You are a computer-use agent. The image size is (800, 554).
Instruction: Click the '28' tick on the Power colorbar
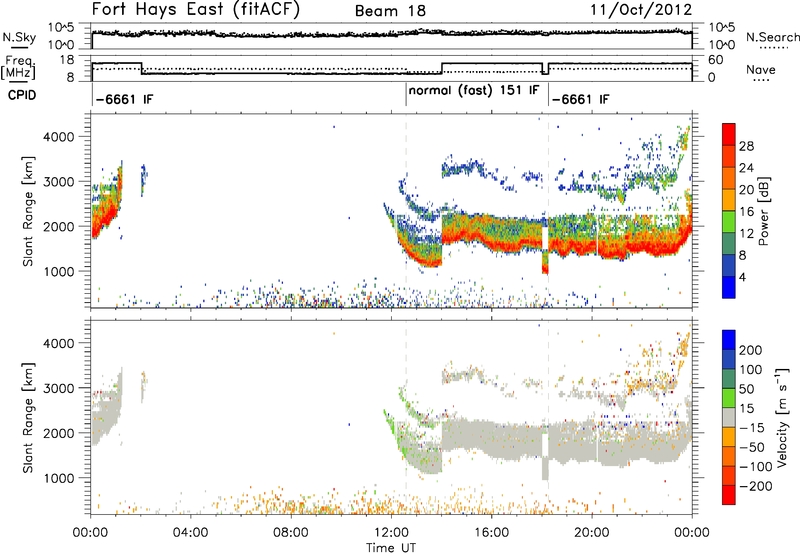[746, 146]
